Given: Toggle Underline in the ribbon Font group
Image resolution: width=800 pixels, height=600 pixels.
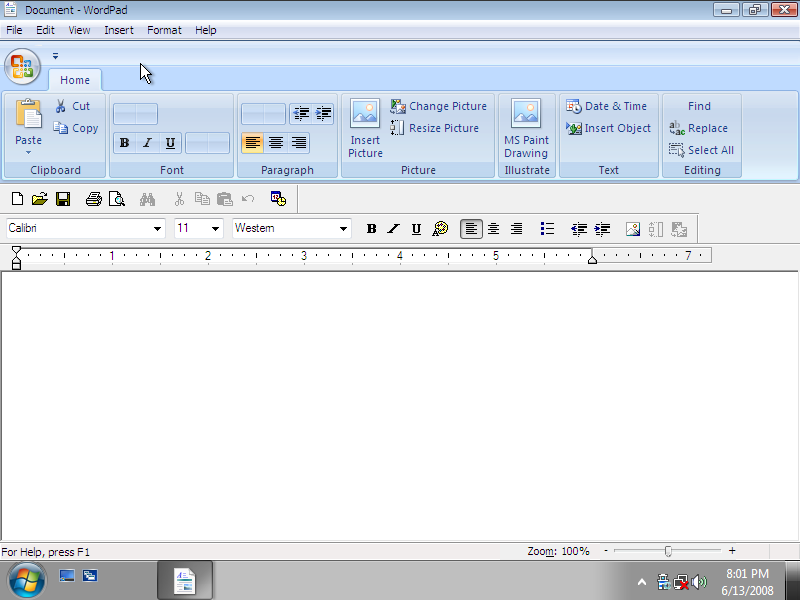Looking at the screenshot, I should click(170, 143).
